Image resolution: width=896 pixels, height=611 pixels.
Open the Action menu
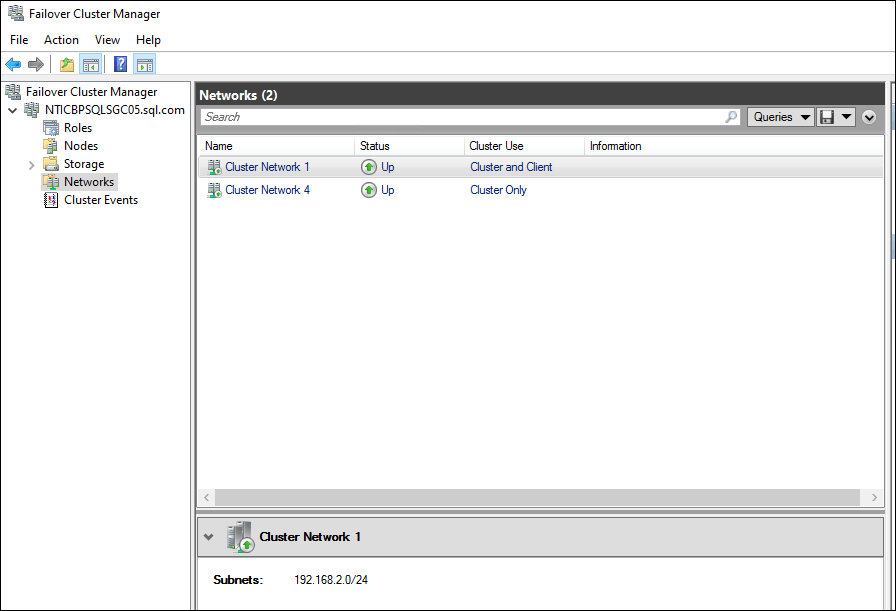[x=61, y=40]
